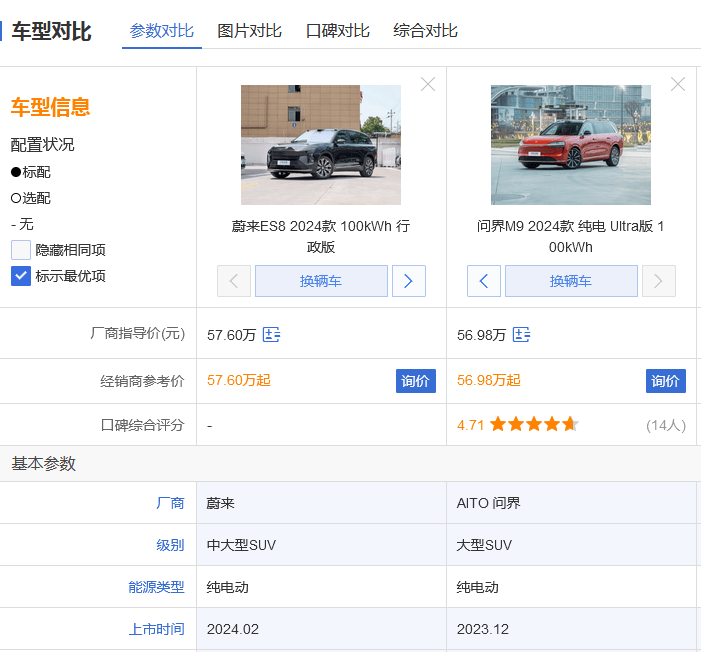Open the 图片对比 tab
The height and width of the screenshot is (652, 701).
249,31
